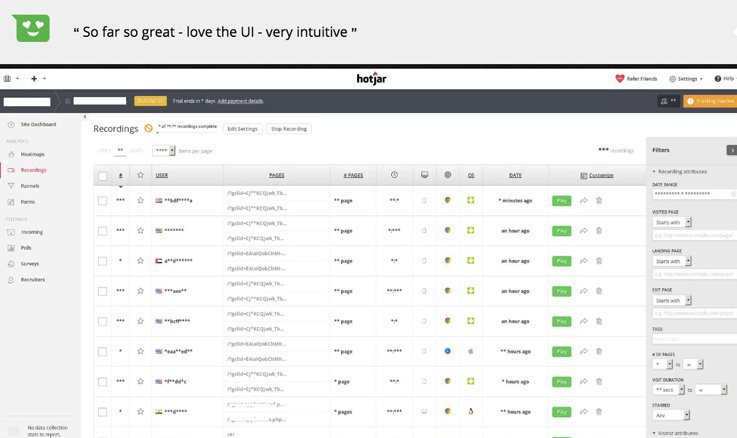Click the hotjar logo
Image resolution: width=737 pixels, height=438 pixels.
(371, 78)
